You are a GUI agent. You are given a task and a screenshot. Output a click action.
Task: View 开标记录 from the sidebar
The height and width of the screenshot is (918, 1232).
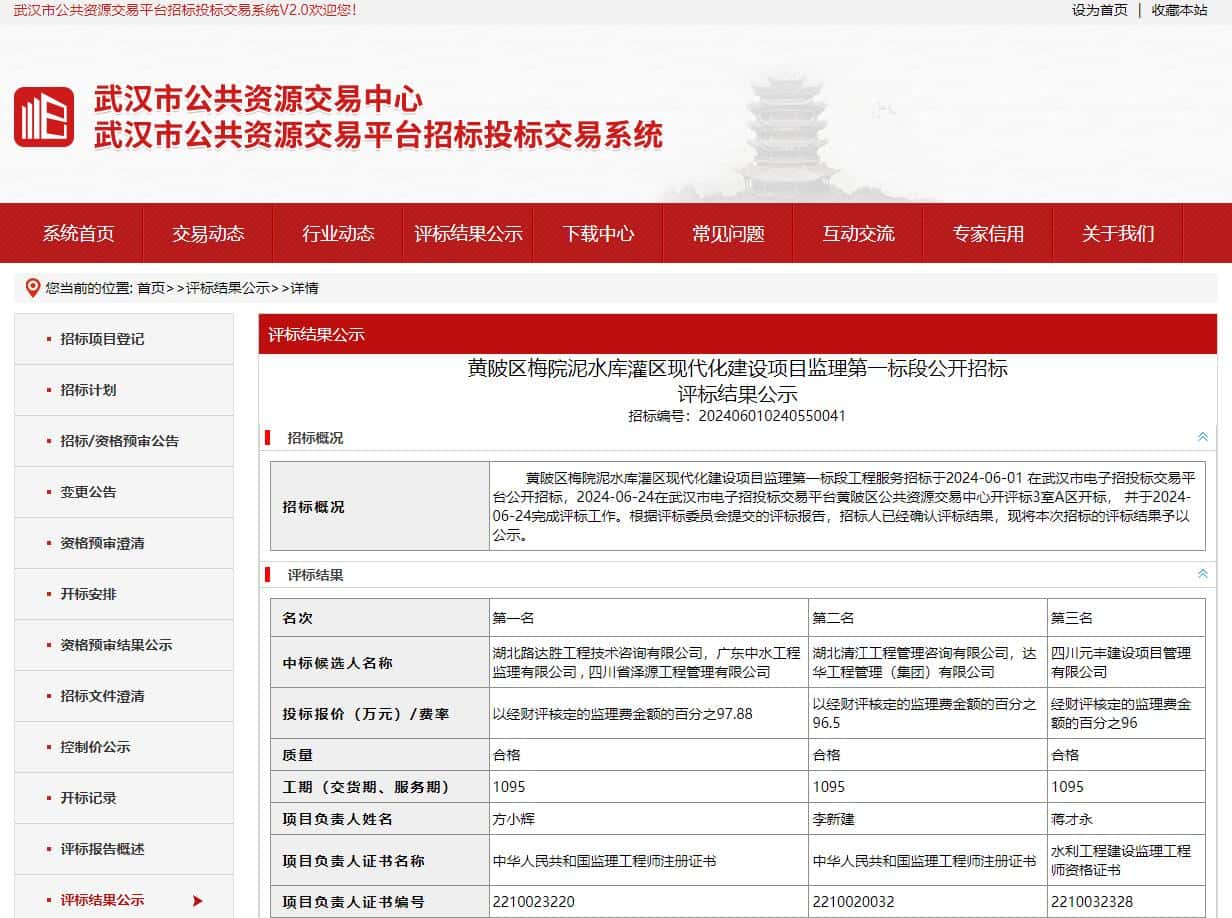(x=88, y=798)
